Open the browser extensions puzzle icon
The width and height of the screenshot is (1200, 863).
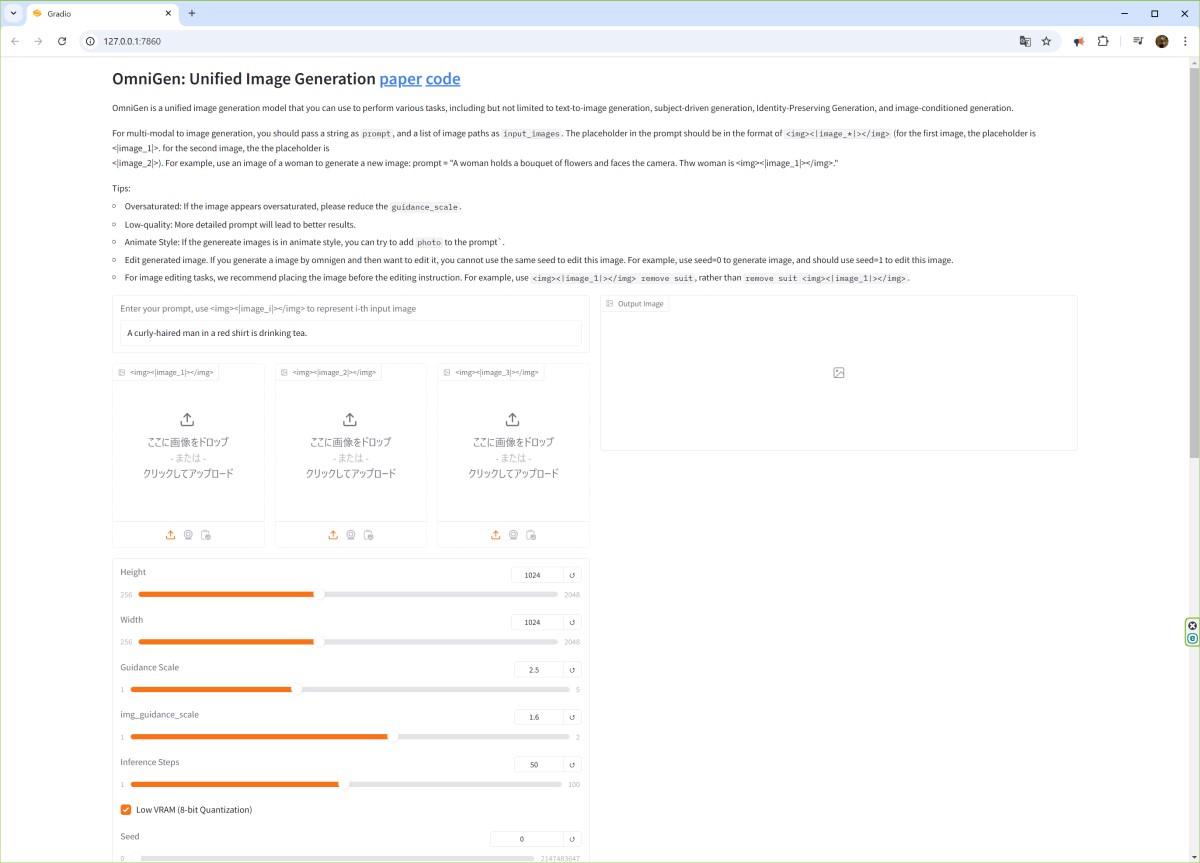[x=1103, y=41]
